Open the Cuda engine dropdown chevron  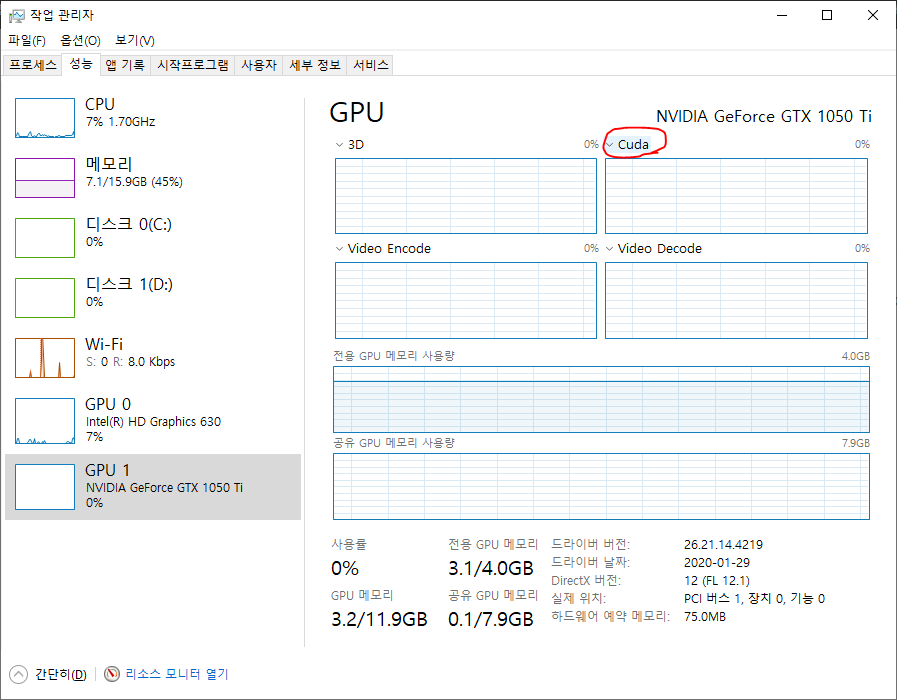(x=610, y=145)
